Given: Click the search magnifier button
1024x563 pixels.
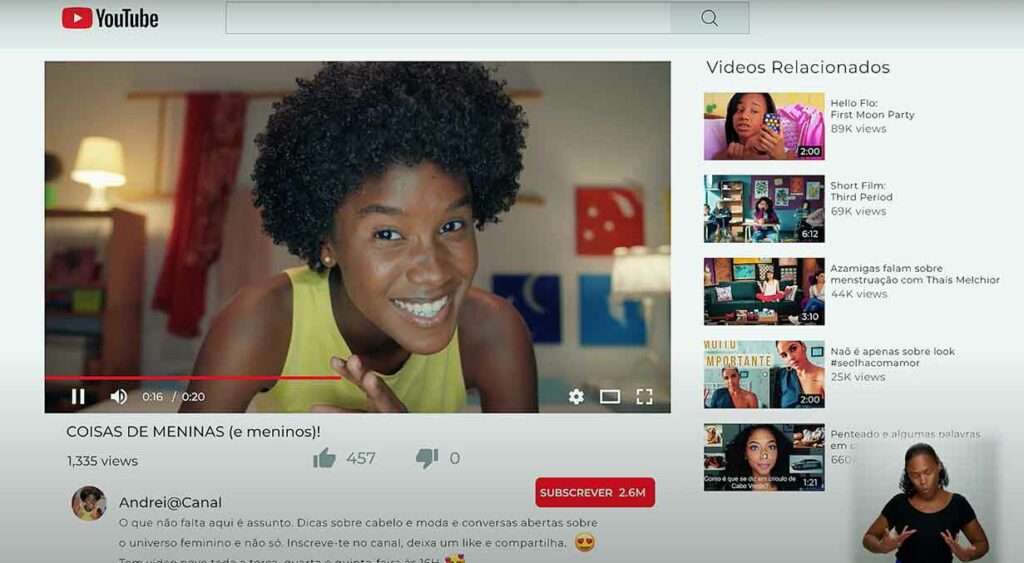Looking at the screenshot, I should pyautogui.click(x=709, y=18).
